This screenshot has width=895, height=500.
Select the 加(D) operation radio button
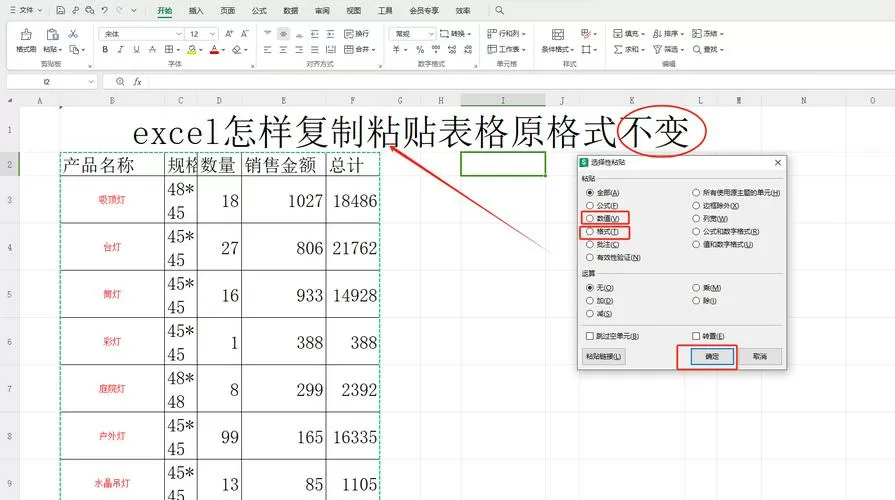590,301
